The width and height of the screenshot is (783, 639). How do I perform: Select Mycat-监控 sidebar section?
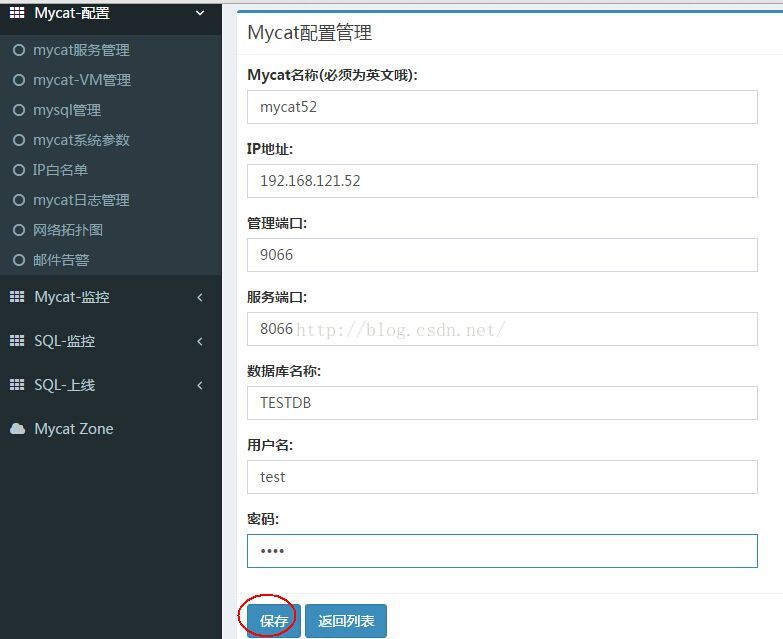click(111, 297)
